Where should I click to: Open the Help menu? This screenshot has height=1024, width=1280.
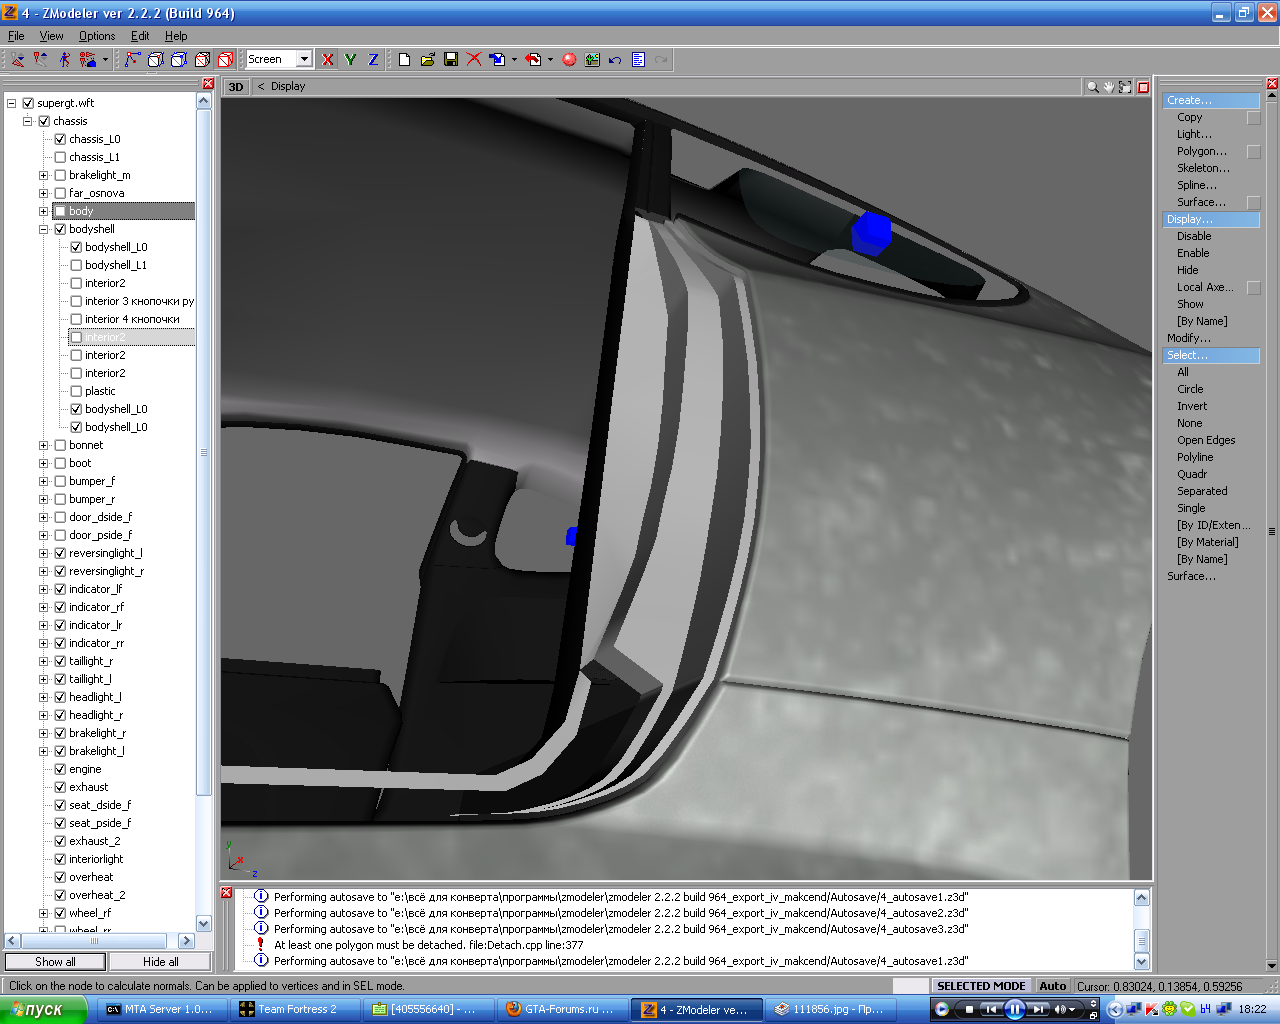pos(176,36)
